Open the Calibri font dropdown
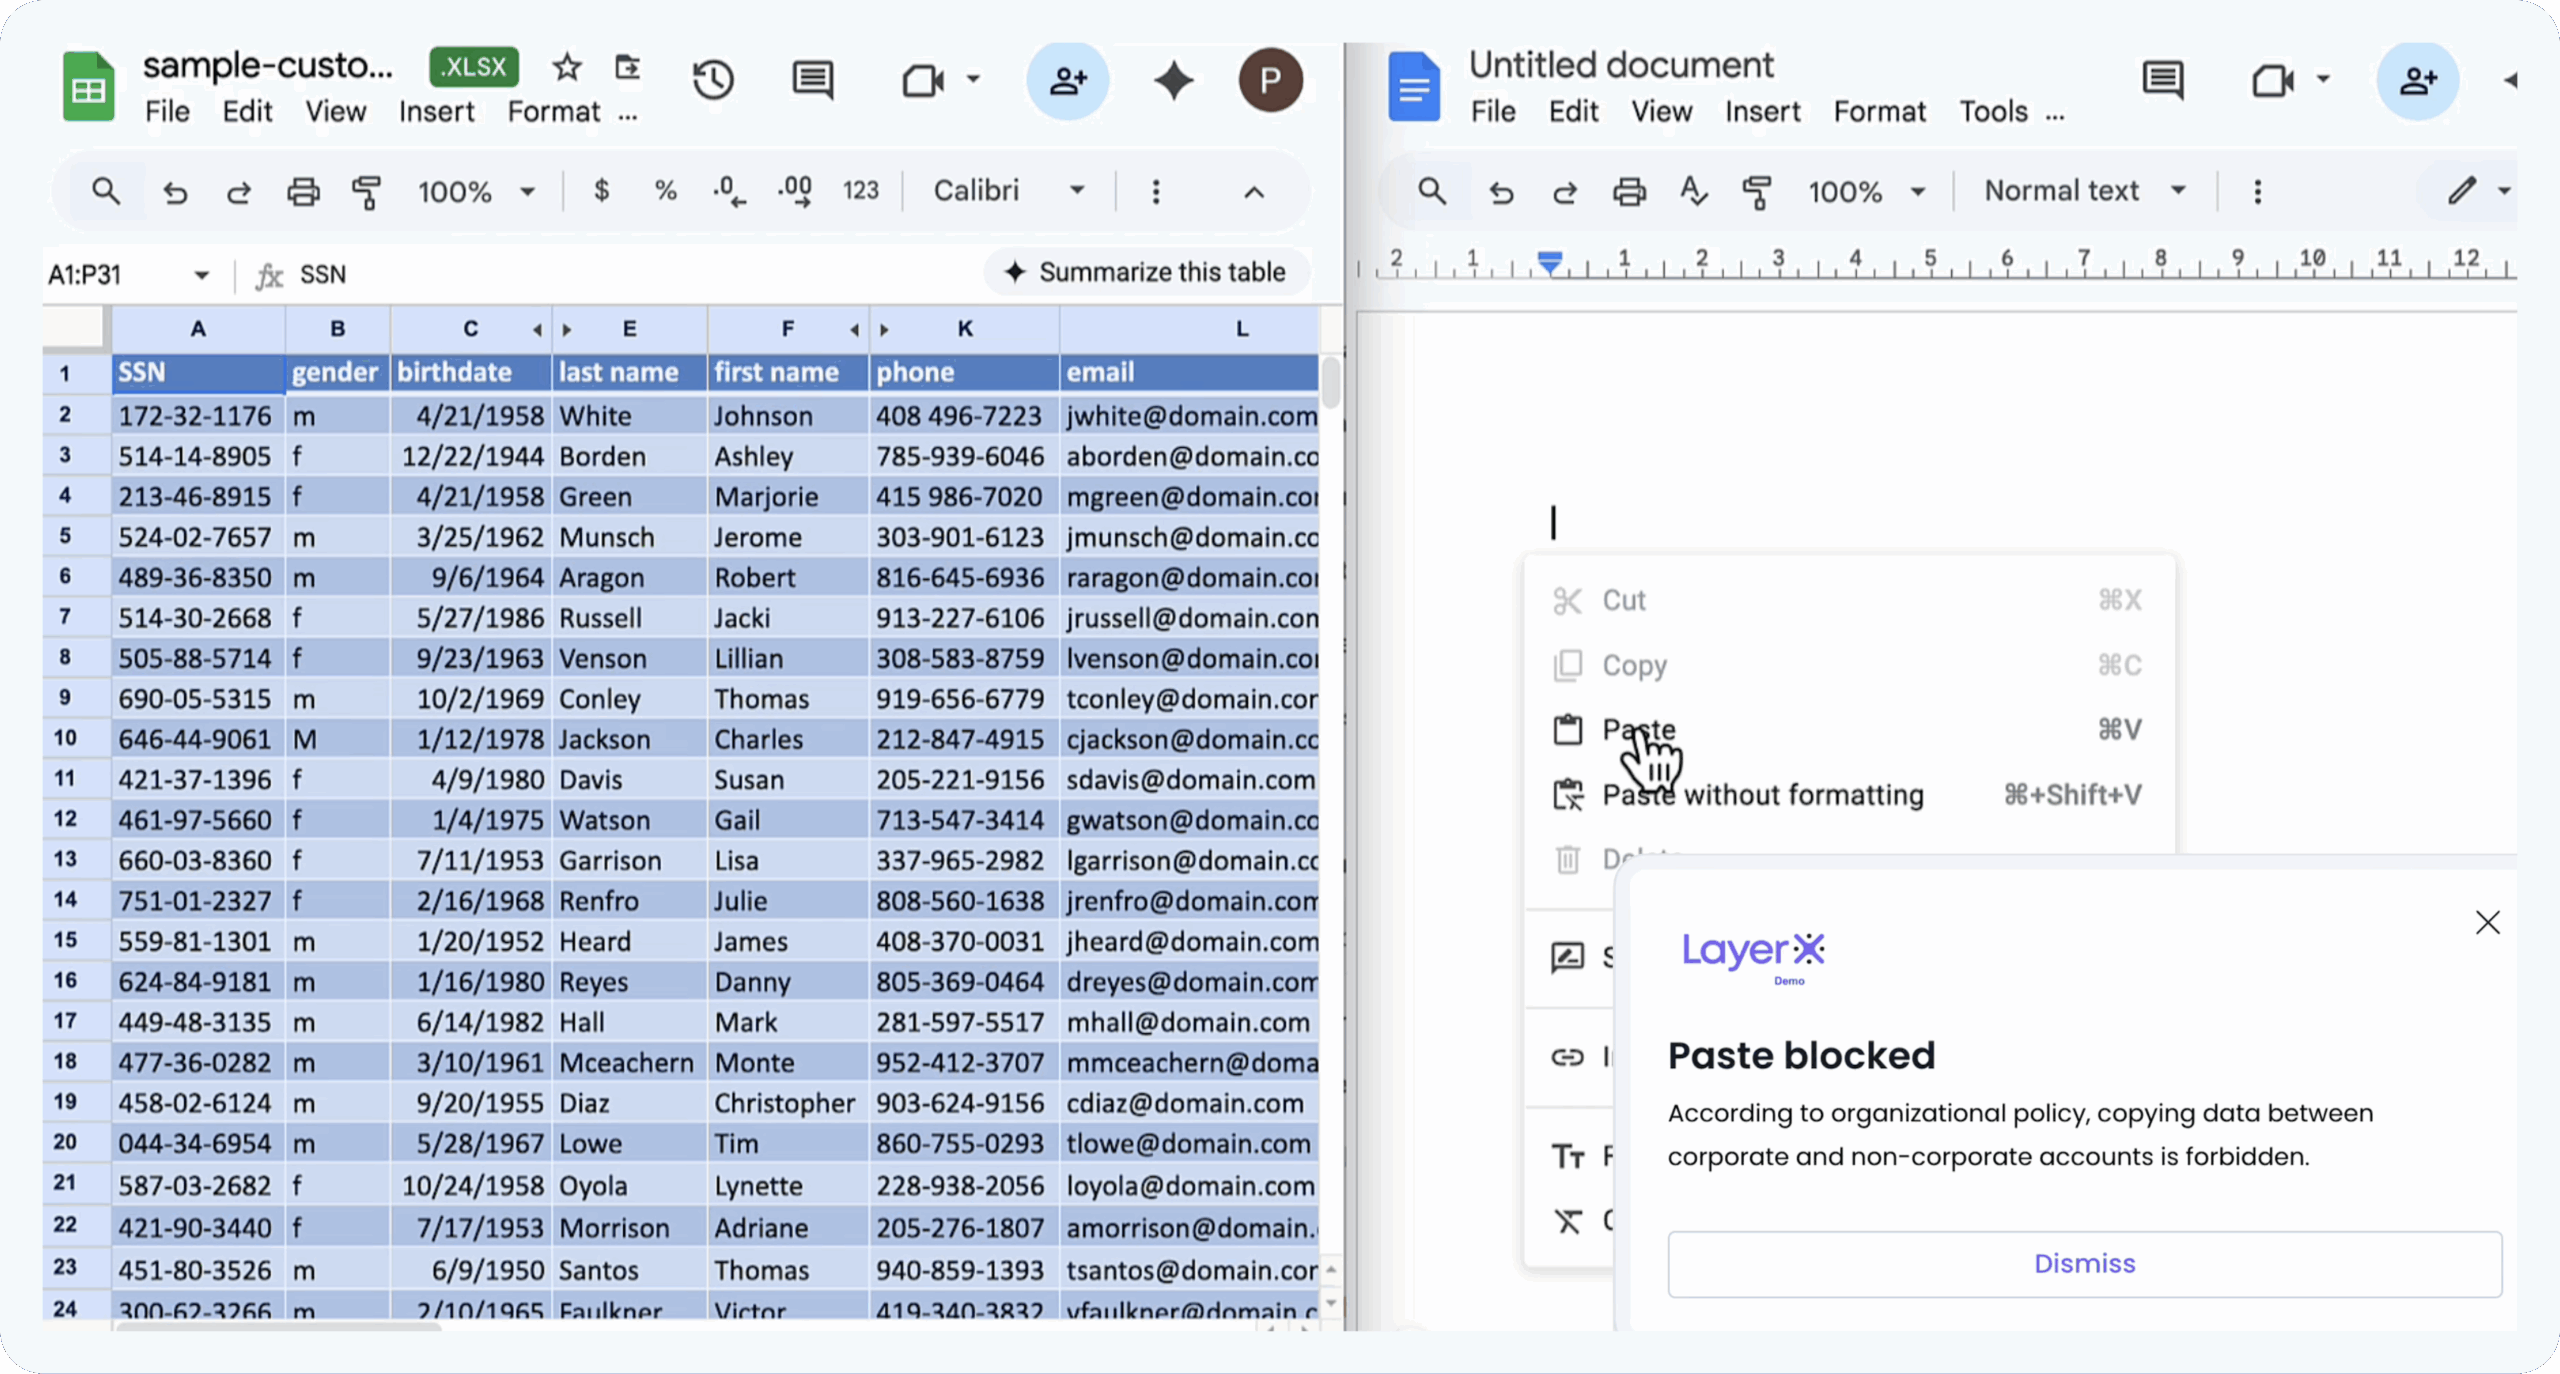Screen dimensions: 2560x1374 (1007, 191)
